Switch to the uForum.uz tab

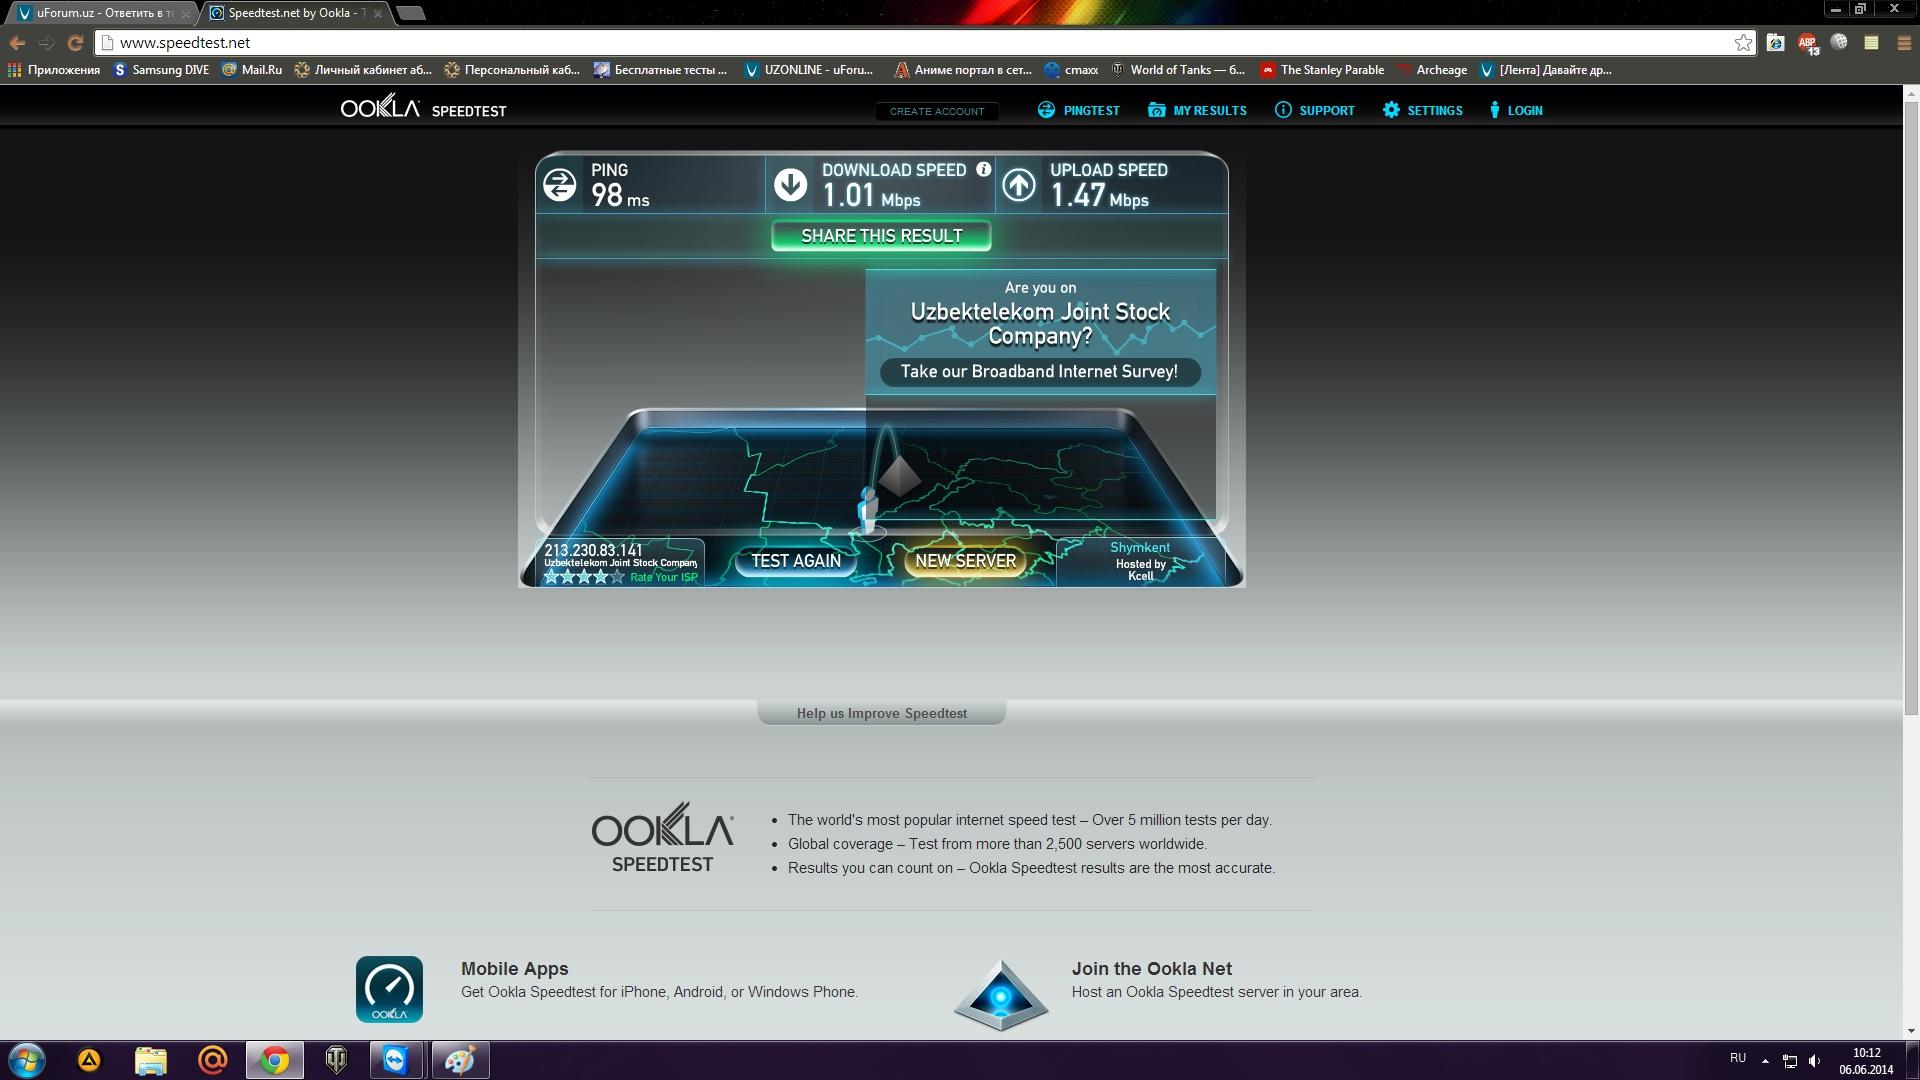point(100,13)
